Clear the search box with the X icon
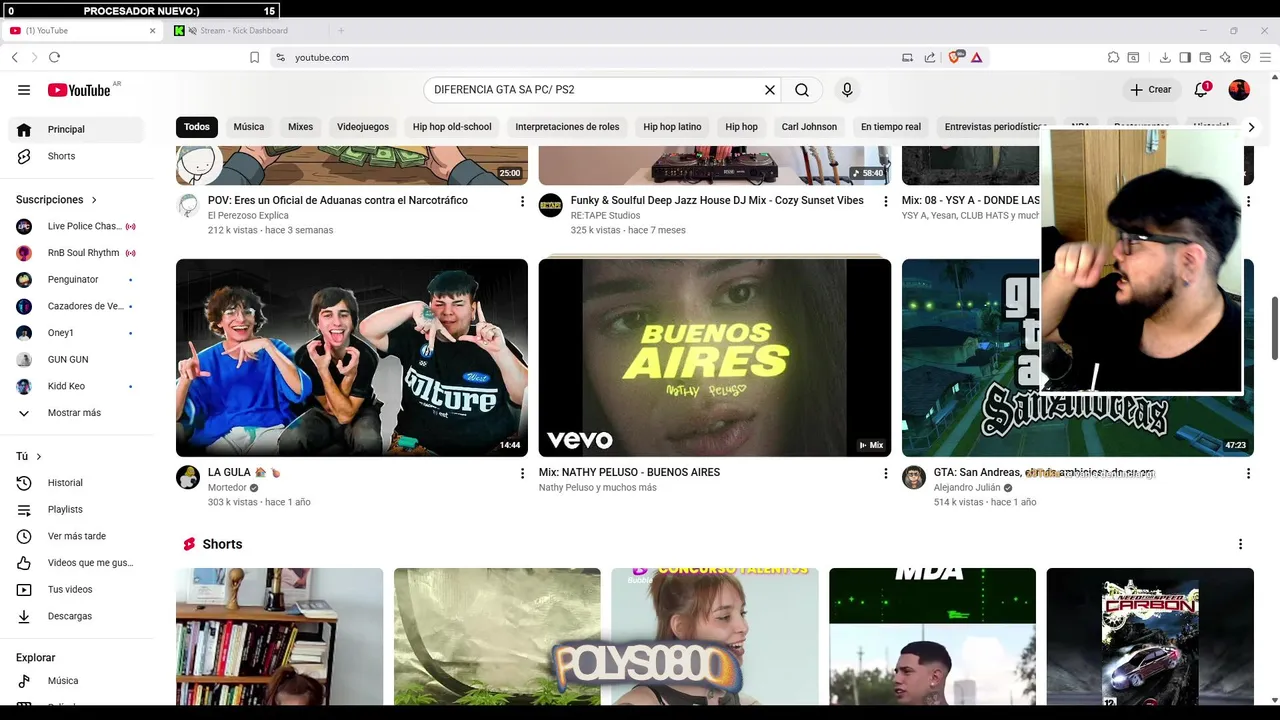Viewport: 1280px width, 720px height. pyautogui.click(x=770, y=90)
